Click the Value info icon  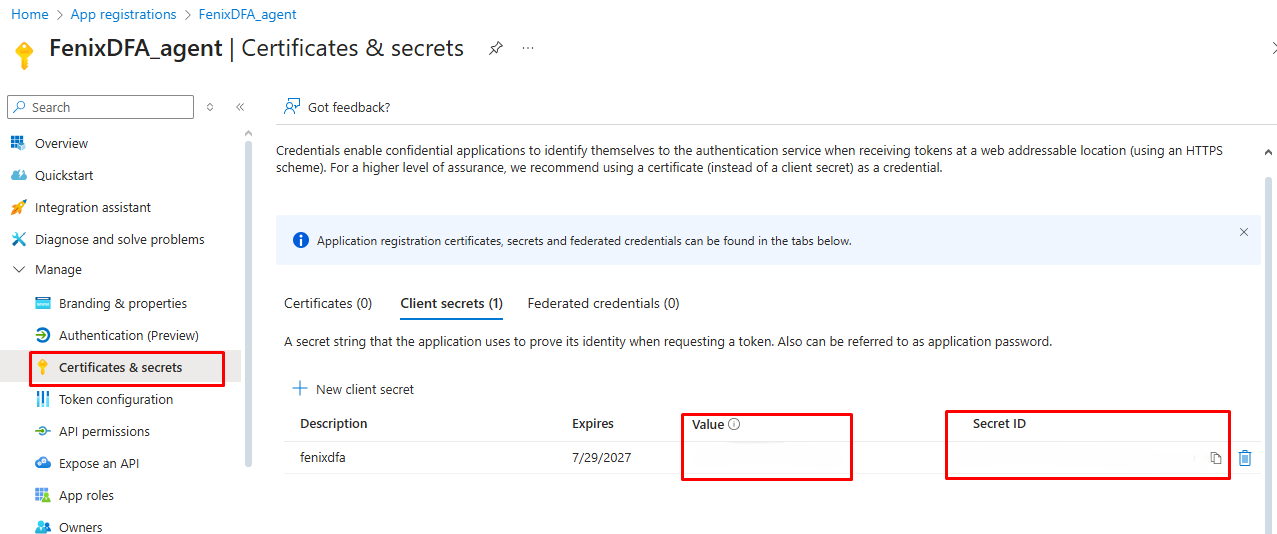[734, 424]
